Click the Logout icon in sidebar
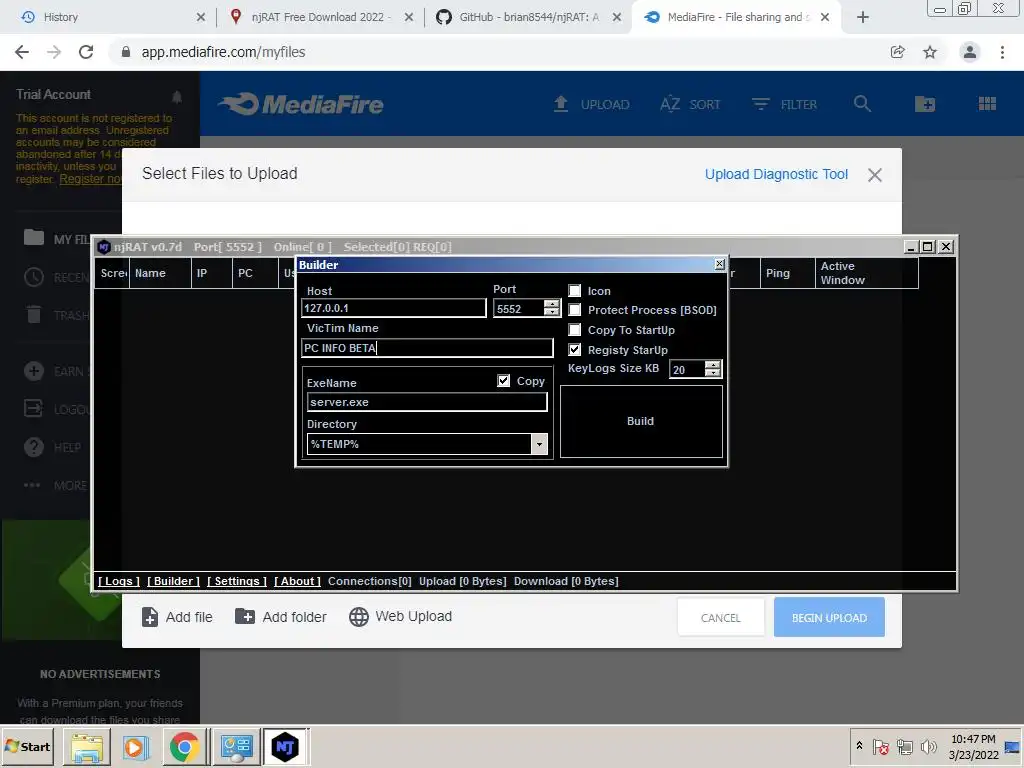 pos(33,409)
